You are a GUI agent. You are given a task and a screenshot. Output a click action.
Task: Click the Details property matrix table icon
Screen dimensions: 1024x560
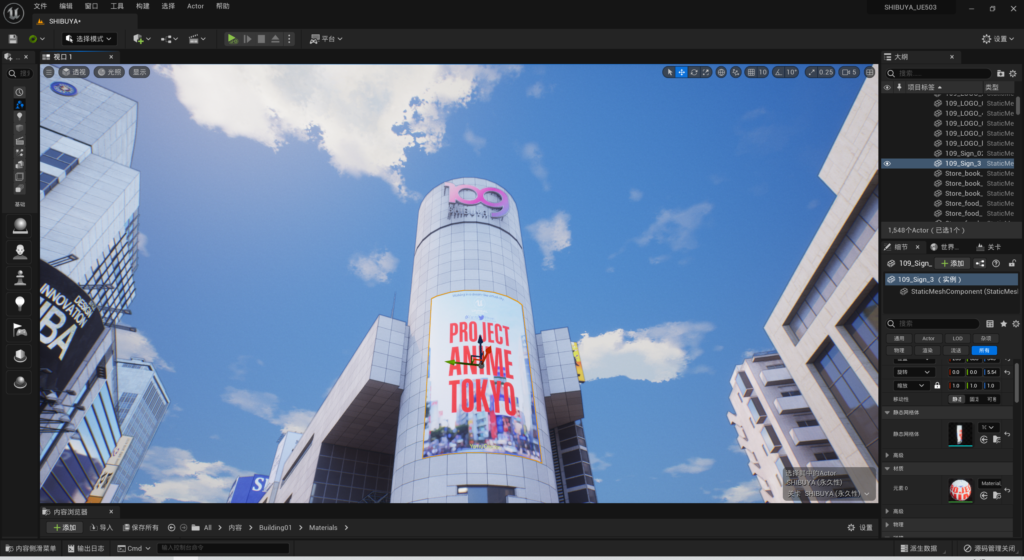[990, 324]
